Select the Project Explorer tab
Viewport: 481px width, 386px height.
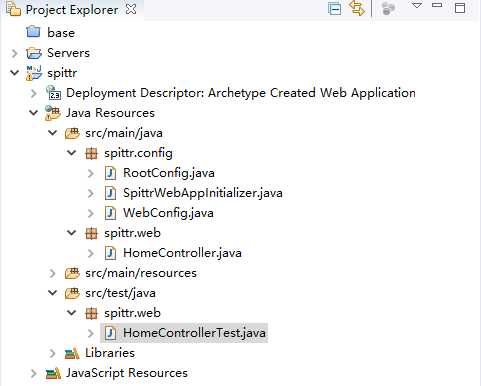click(72, 10)
